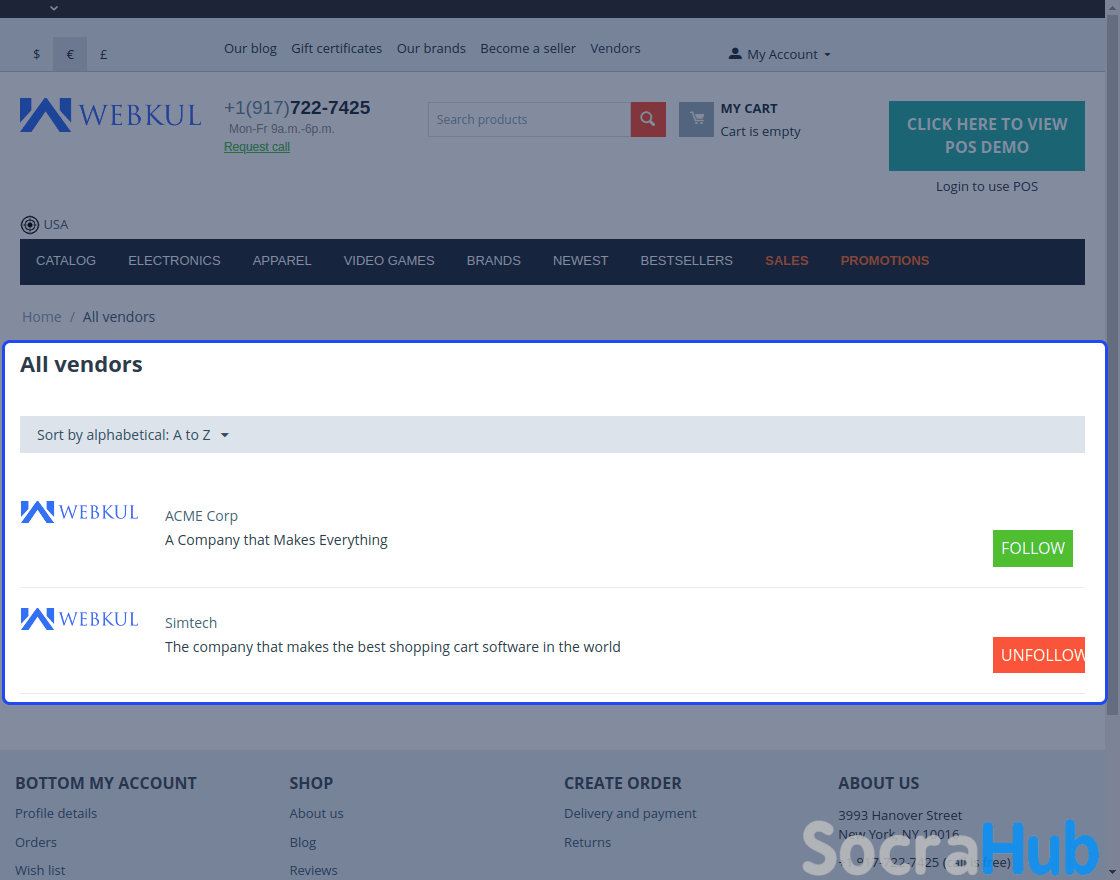Screen dimensions: 1120x880
Task: Click Login to use POS text
Action: tap(986, 186)
